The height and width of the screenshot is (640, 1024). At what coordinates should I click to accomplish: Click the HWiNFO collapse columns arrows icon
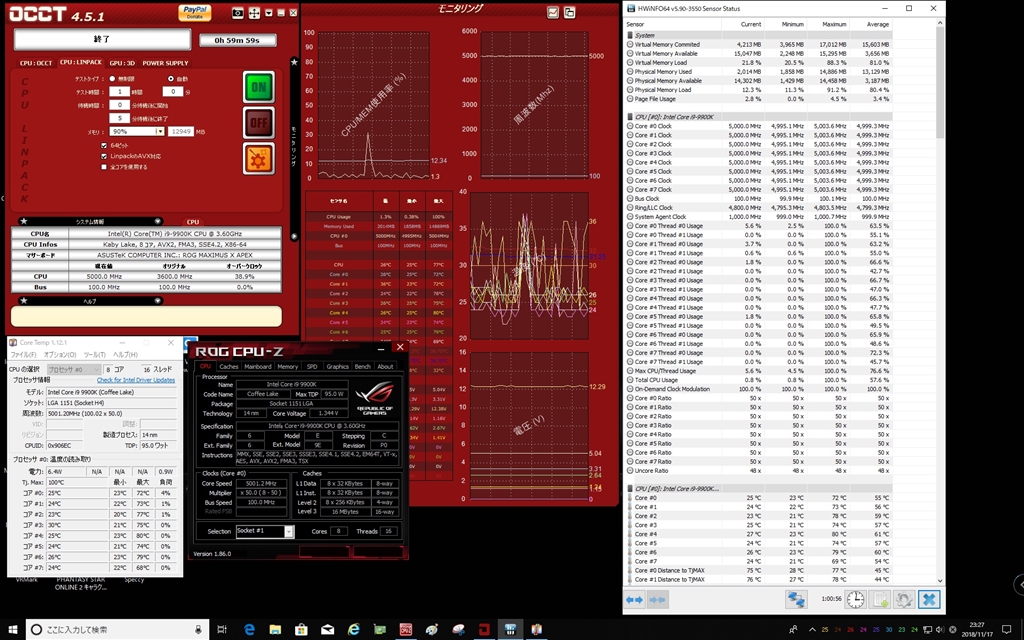(657, 600)
